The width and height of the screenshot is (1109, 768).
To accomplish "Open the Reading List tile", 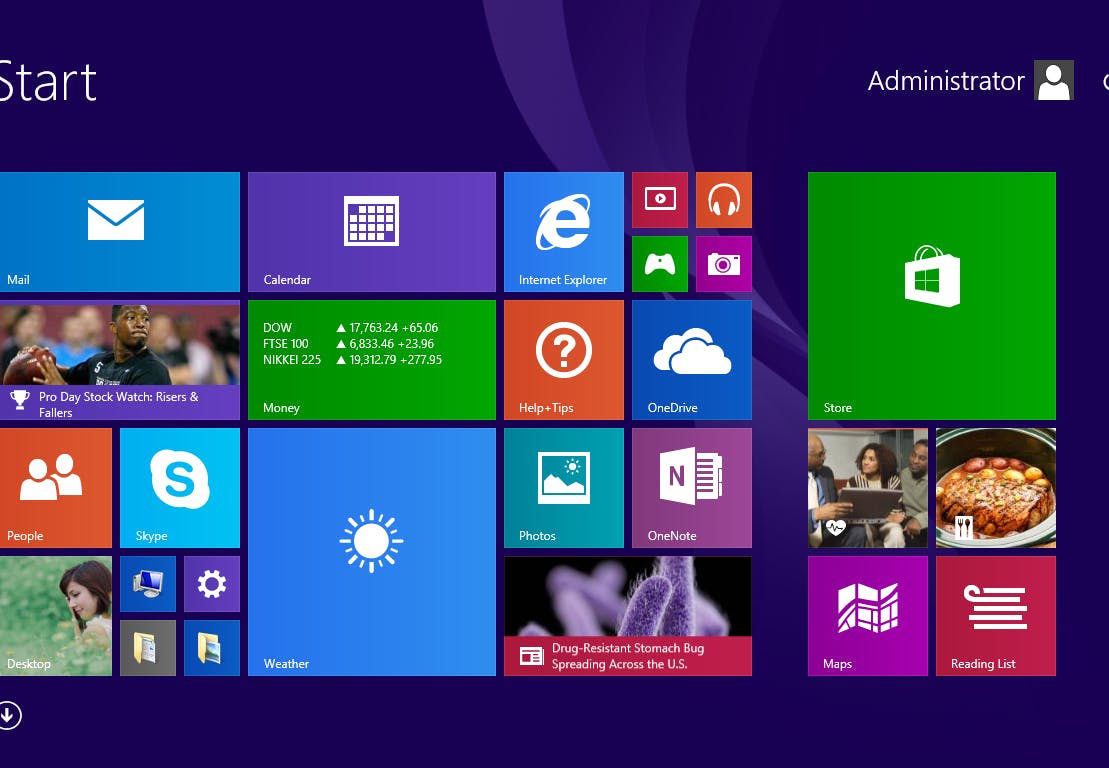I will pos(996,616).
